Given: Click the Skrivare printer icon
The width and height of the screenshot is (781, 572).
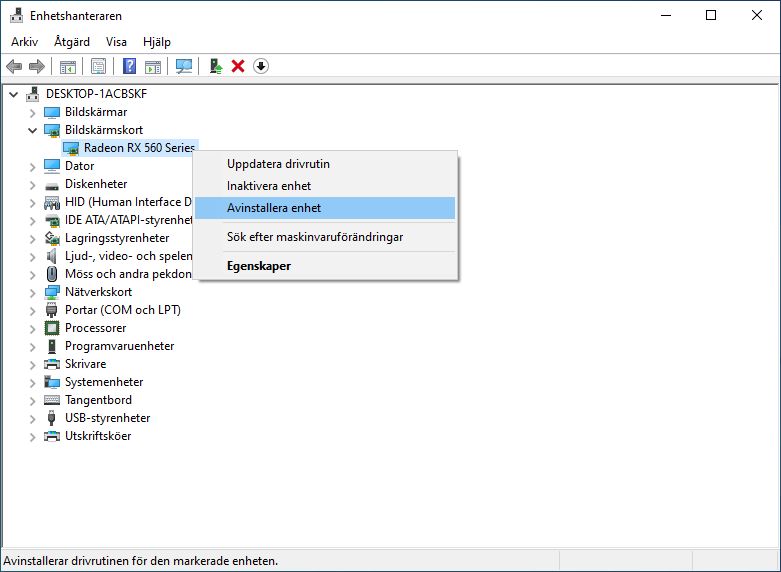Looking at the screenshot, I should 52,364.
